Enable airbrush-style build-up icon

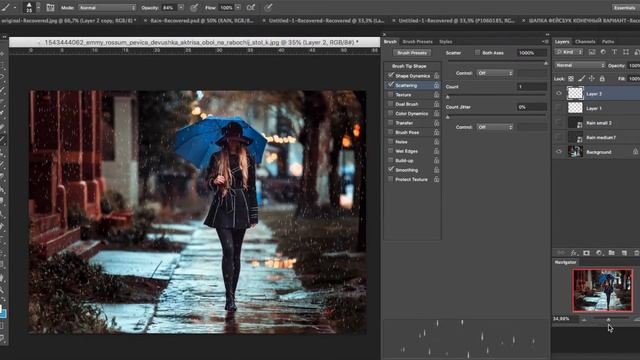tap(251, 7)
